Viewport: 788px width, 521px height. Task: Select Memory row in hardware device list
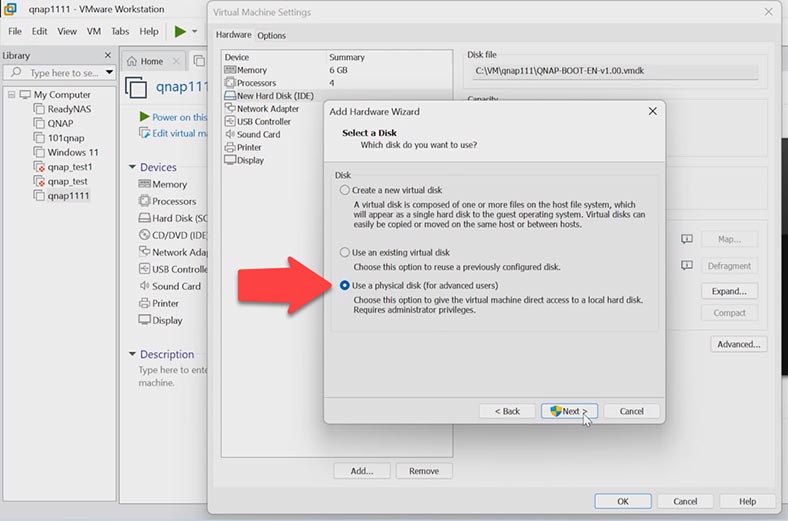[x=337, y=70]
